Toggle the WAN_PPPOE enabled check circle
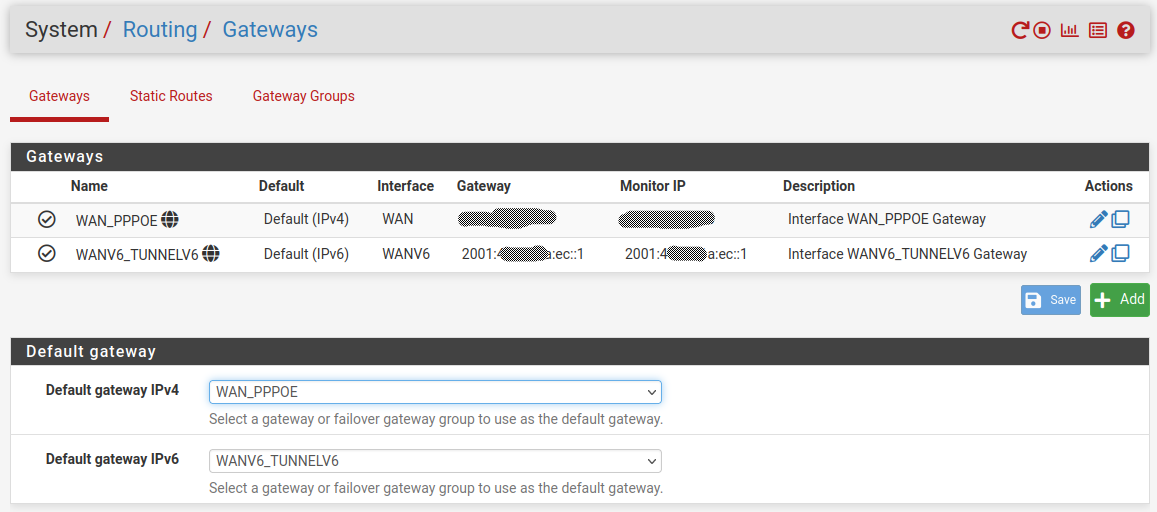 46,220
